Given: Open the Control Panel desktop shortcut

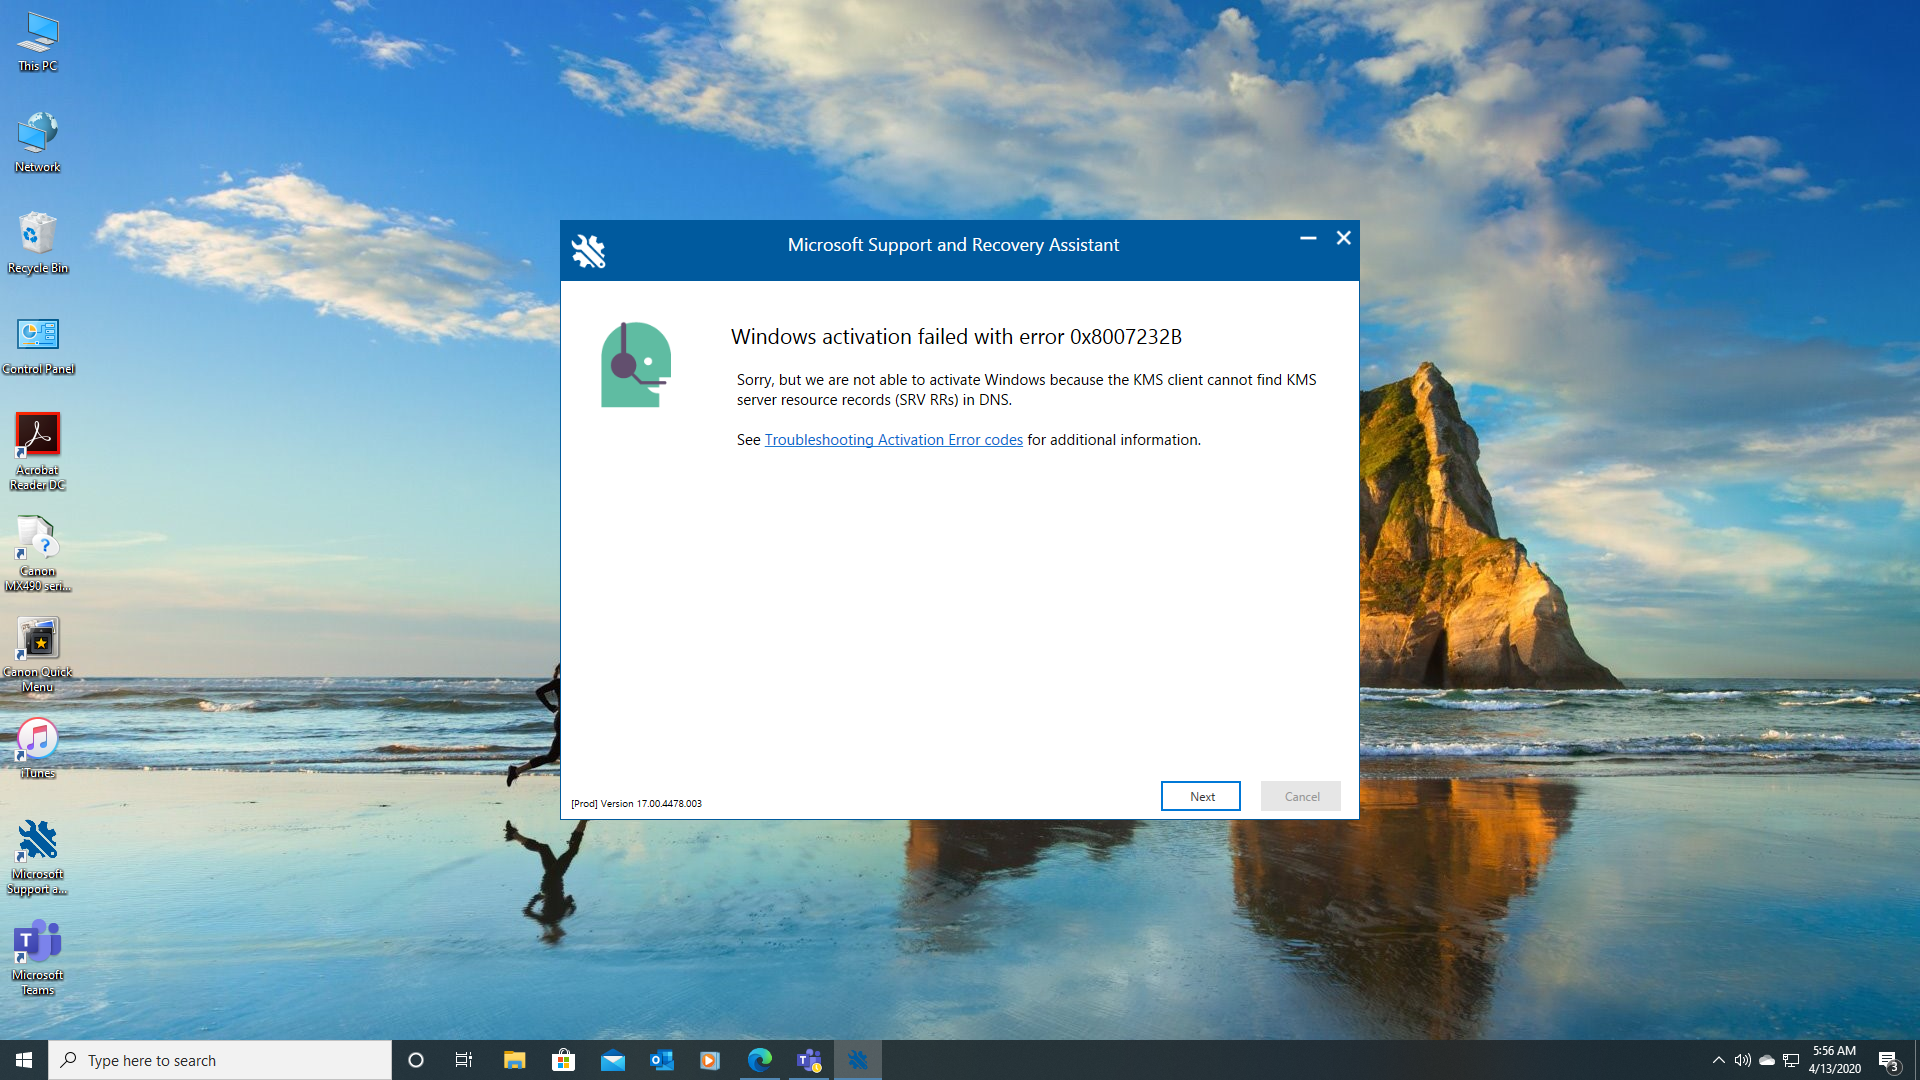Looking at the screenshot, I should (x=37, y=345).
